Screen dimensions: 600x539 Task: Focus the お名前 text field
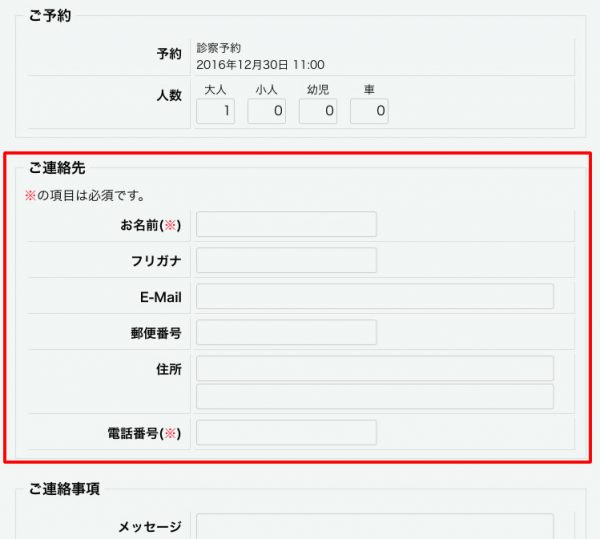287,224
